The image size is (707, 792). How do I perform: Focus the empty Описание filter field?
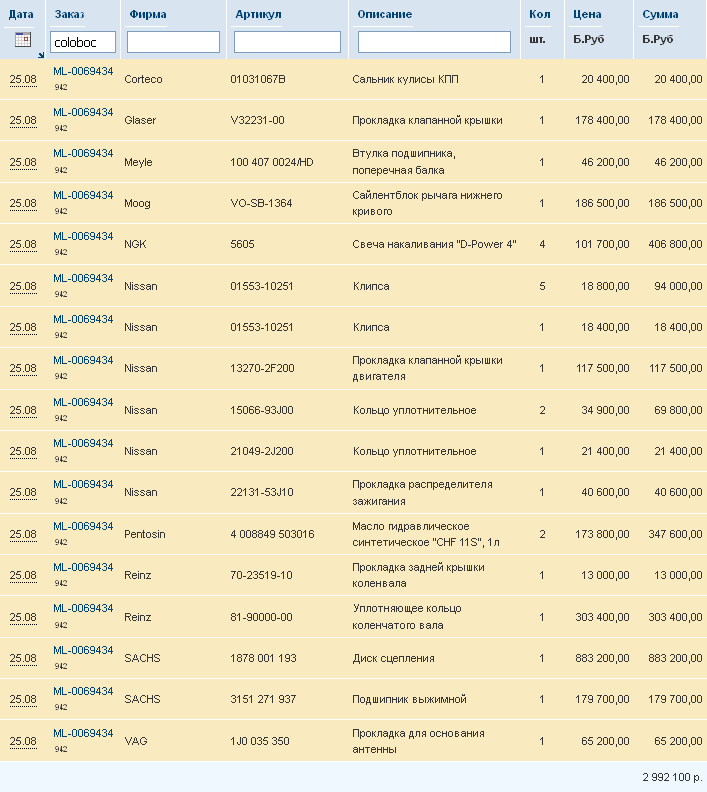pos(434,42)
